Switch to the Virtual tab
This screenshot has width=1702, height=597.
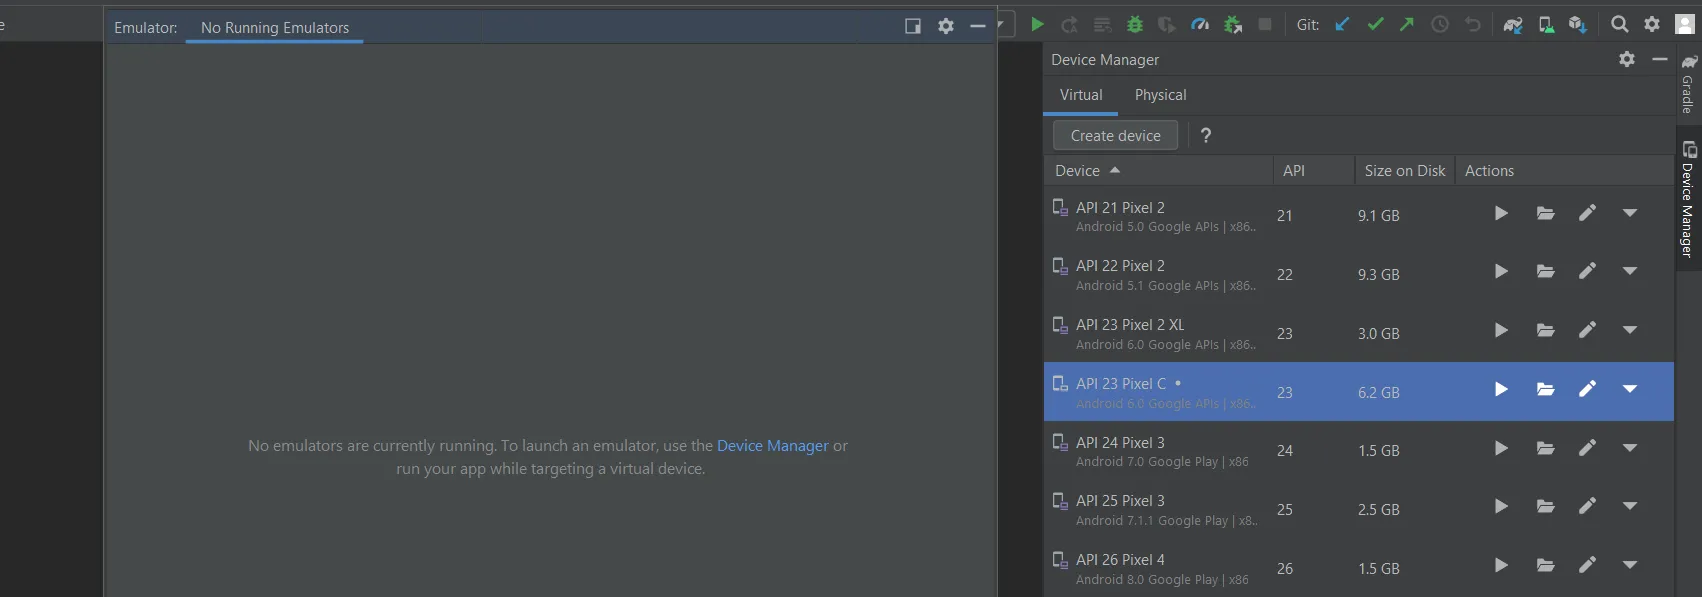(1081, 95)
